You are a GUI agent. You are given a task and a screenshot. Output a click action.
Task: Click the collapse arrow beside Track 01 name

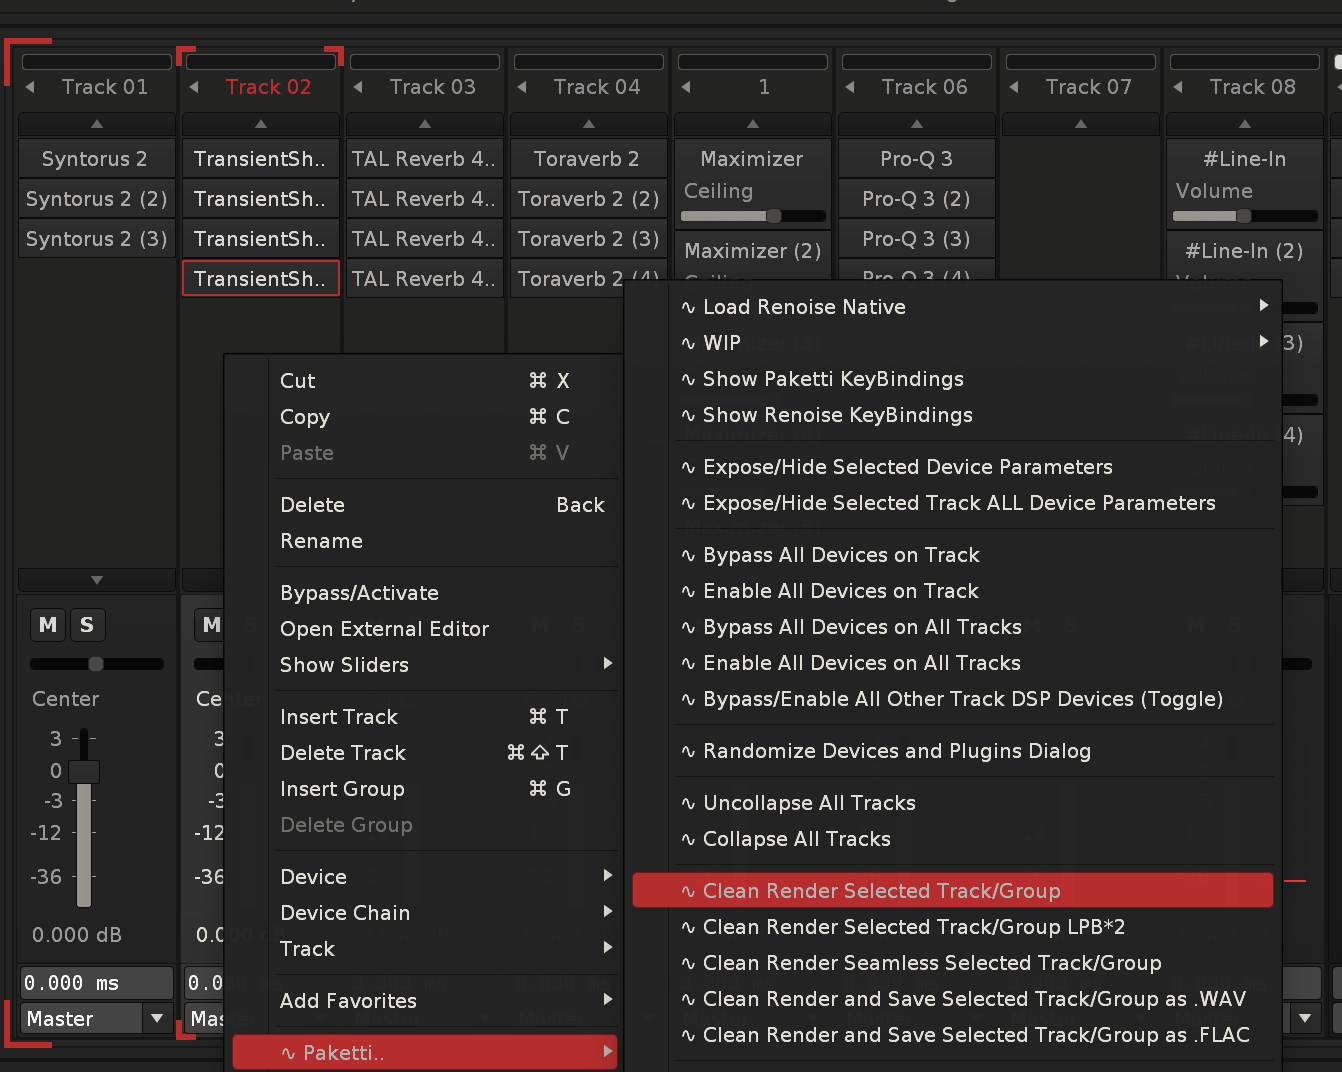coord(30,87)
